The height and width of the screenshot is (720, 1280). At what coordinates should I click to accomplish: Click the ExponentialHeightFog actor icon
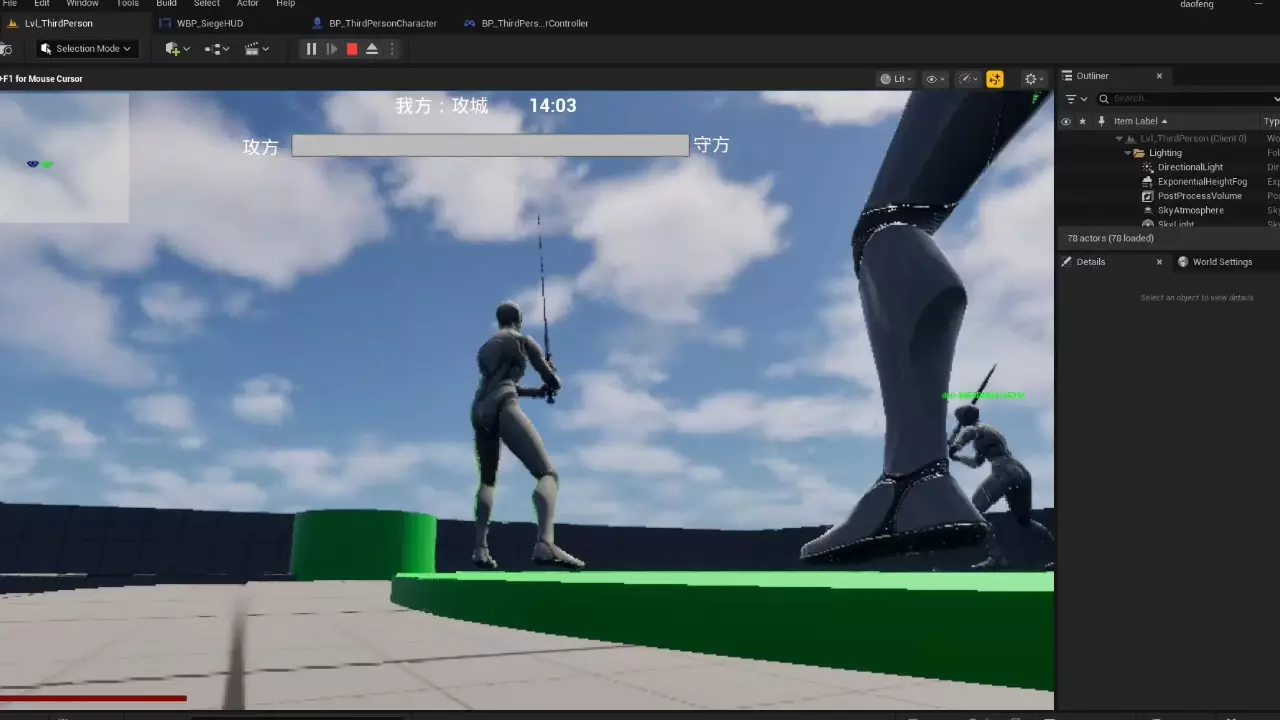tap(1149, 182)
